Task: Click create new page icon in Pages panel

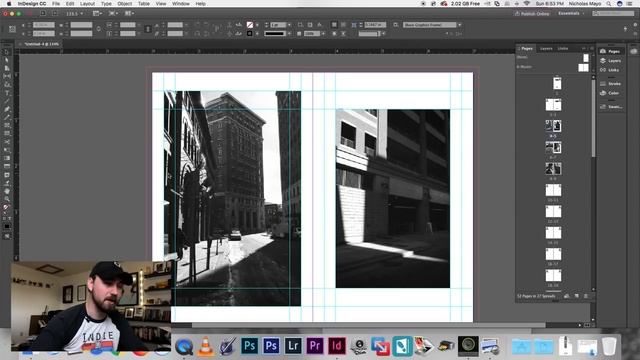Action: click(576, 296)
